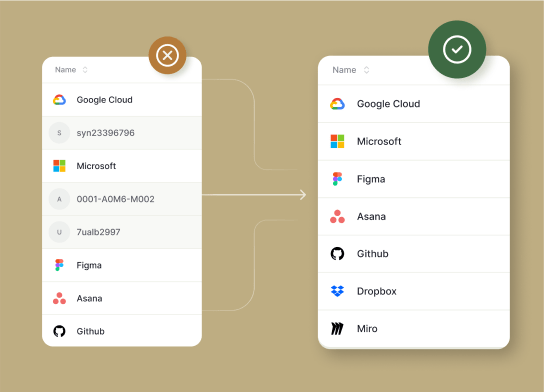Click the left list Name column header
Viewport: 544px width, 392px height.
[x=66, y=70]
